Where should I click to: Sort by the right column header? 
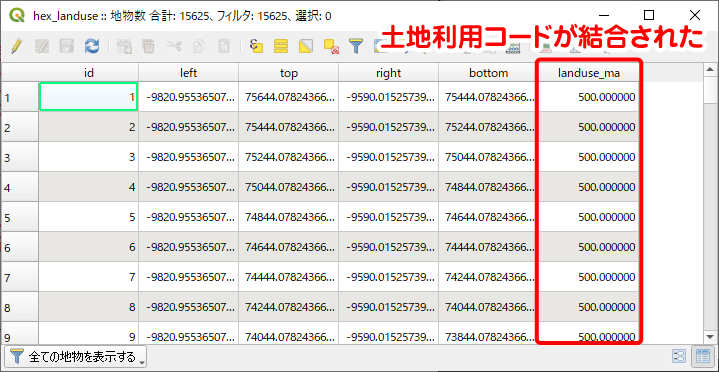(388, 73)
